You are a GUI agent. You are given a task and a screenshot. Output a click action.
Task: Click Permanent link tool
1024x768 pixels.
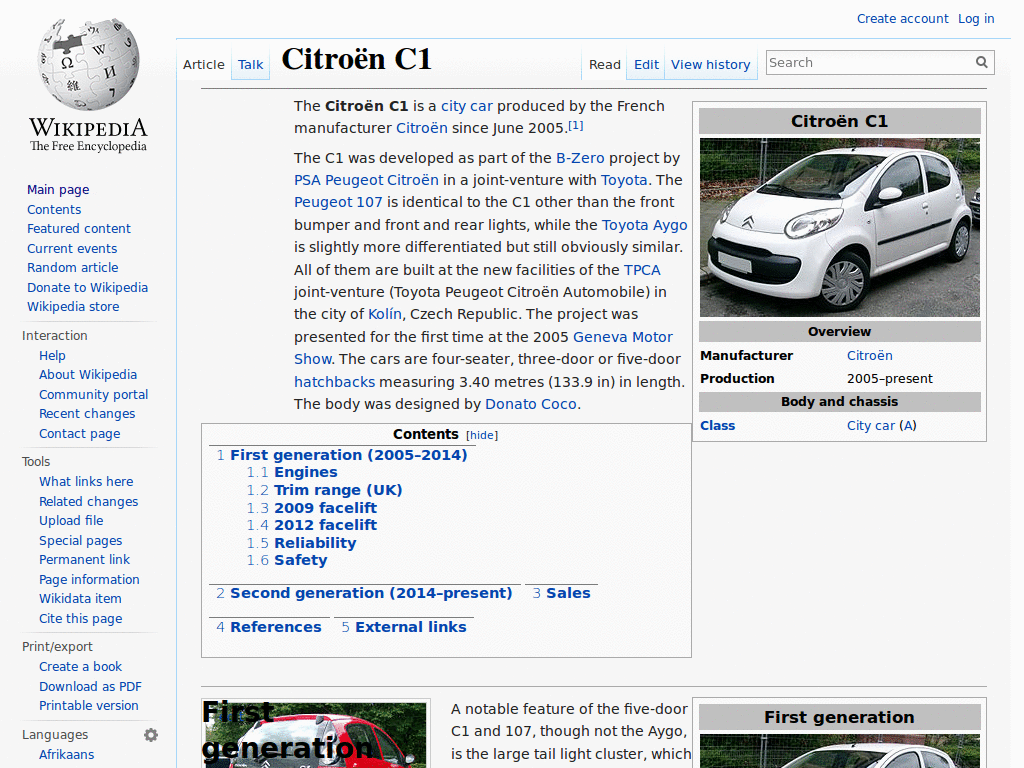[84, 560]
